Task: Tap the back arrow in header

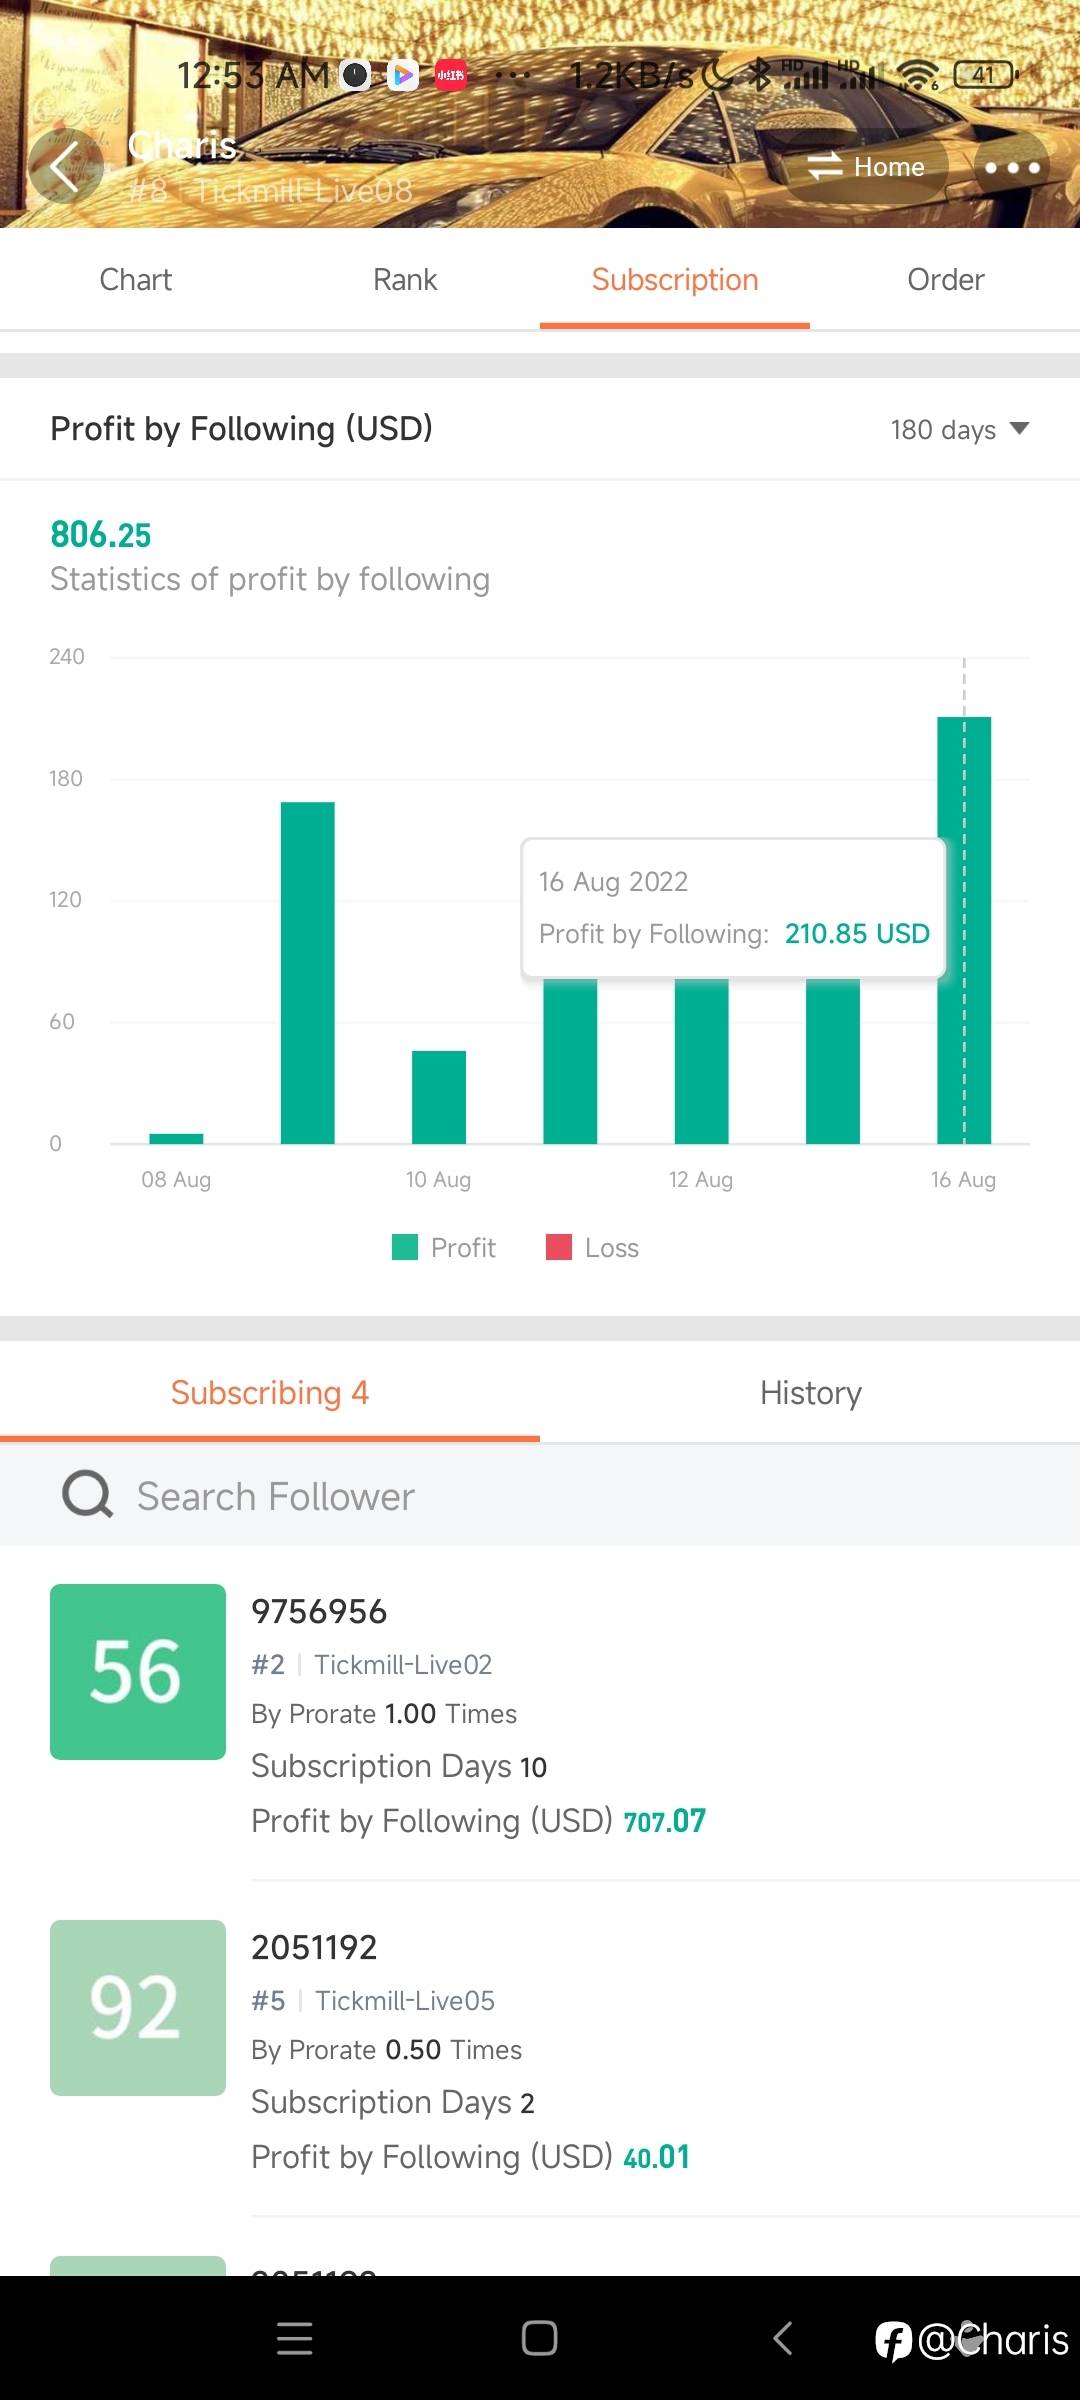Action: 65,167
